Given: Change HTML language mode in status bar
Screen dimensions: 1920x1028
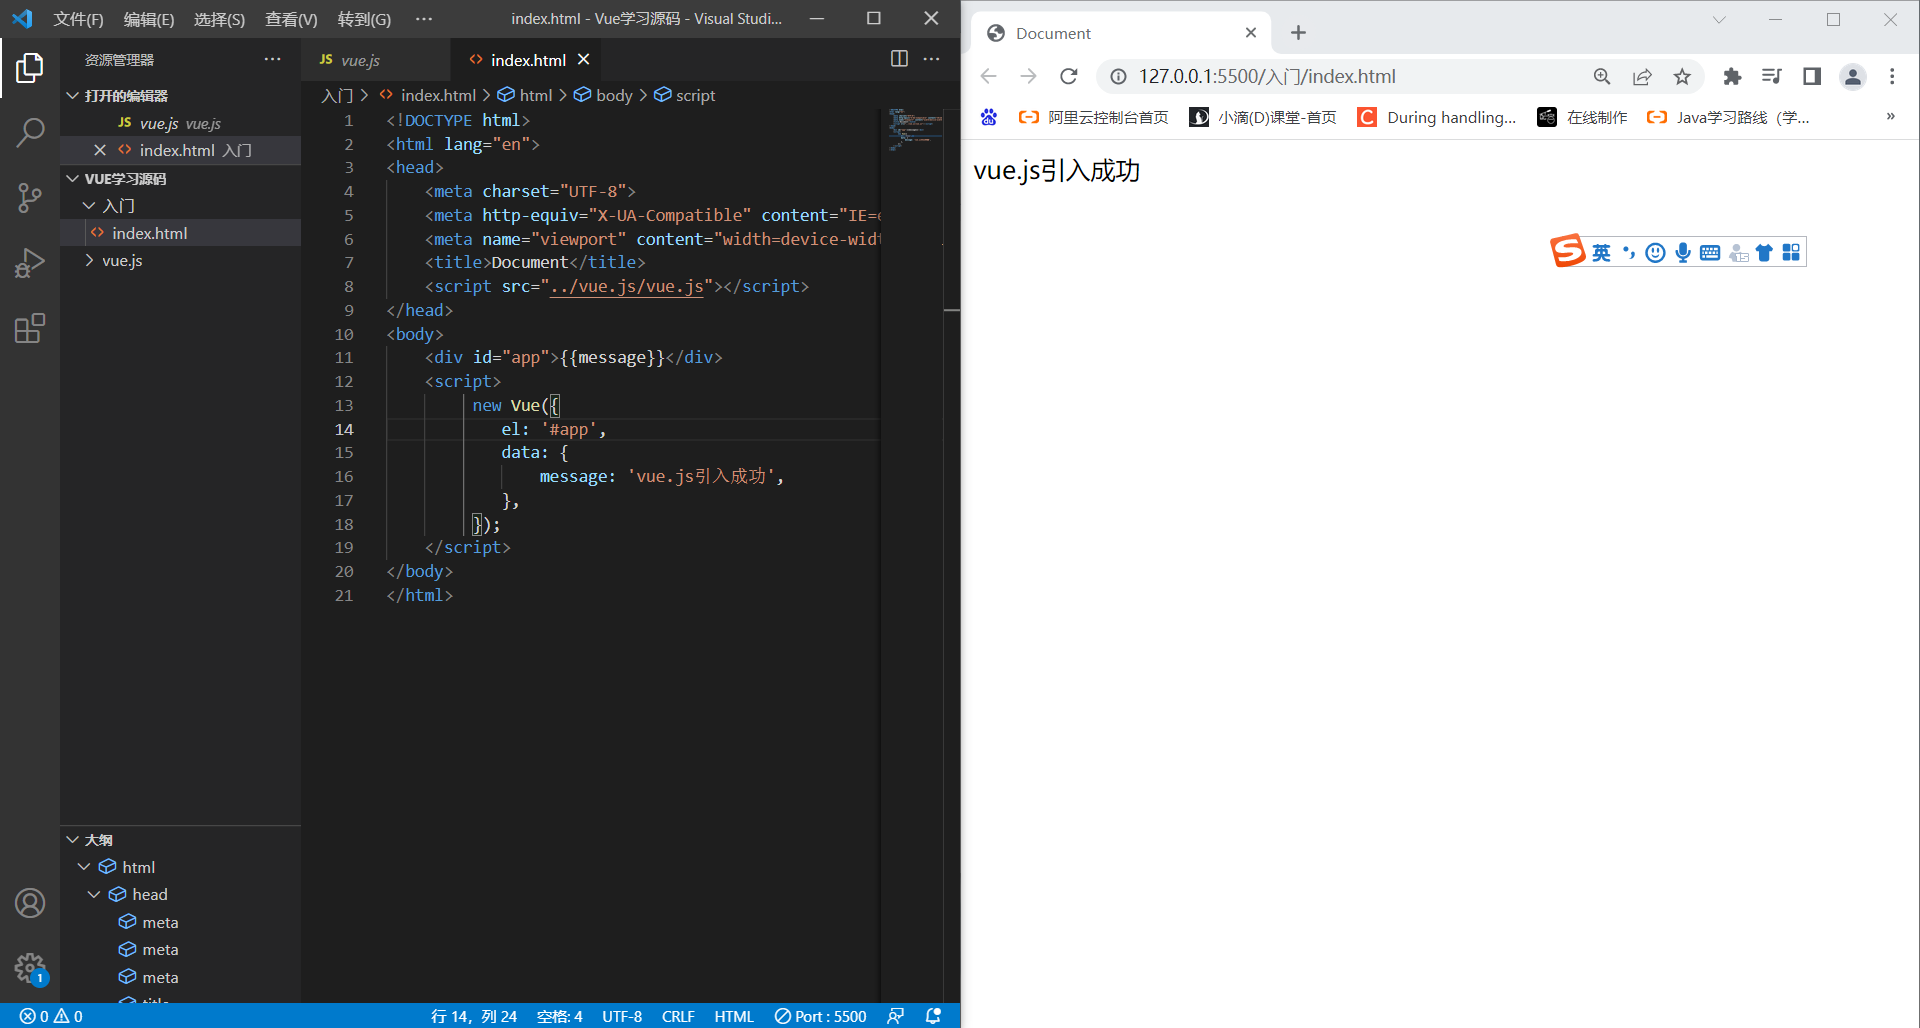Looking at the screenshot, I should pos(734,1016).
